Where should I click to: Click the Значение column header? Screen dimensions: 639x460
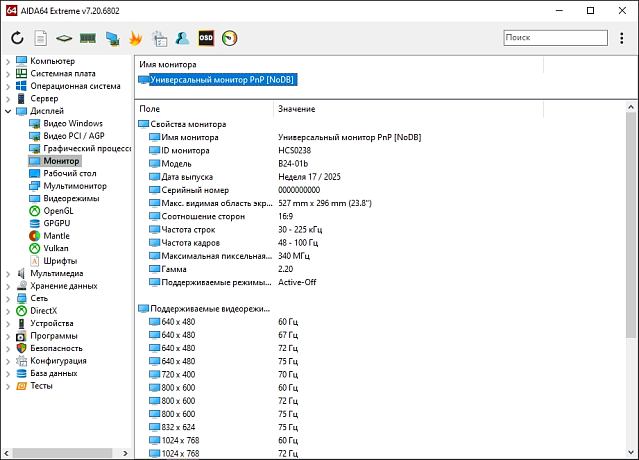[x=297, y=108]
